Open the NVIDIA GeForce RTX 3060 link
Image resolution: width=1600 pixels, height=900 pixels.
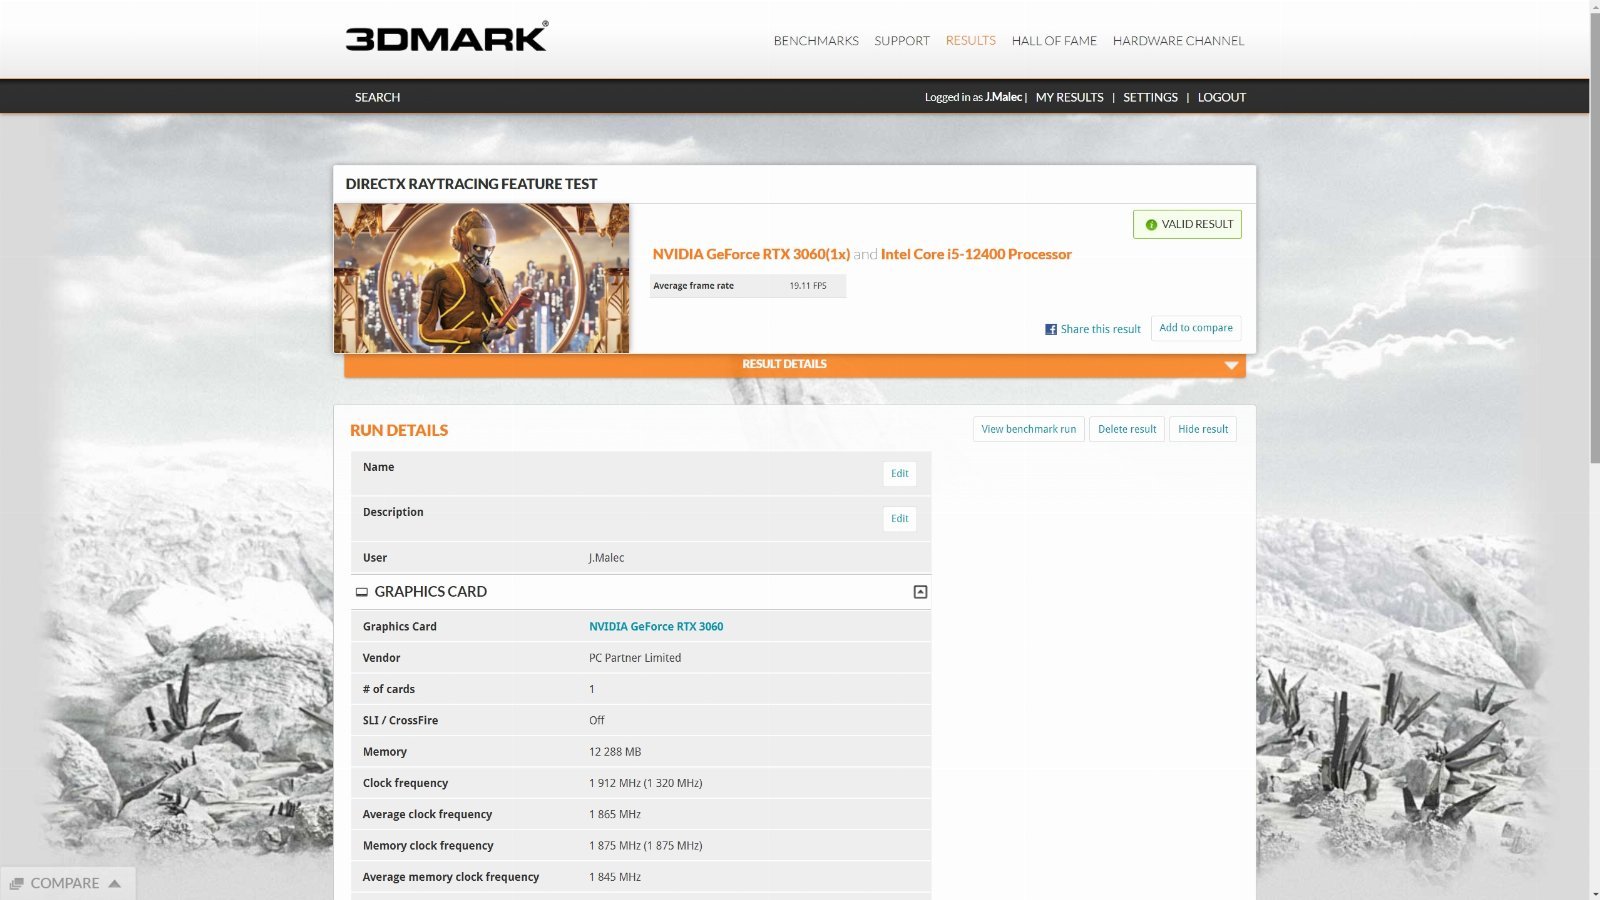click(x=656, y=627)
